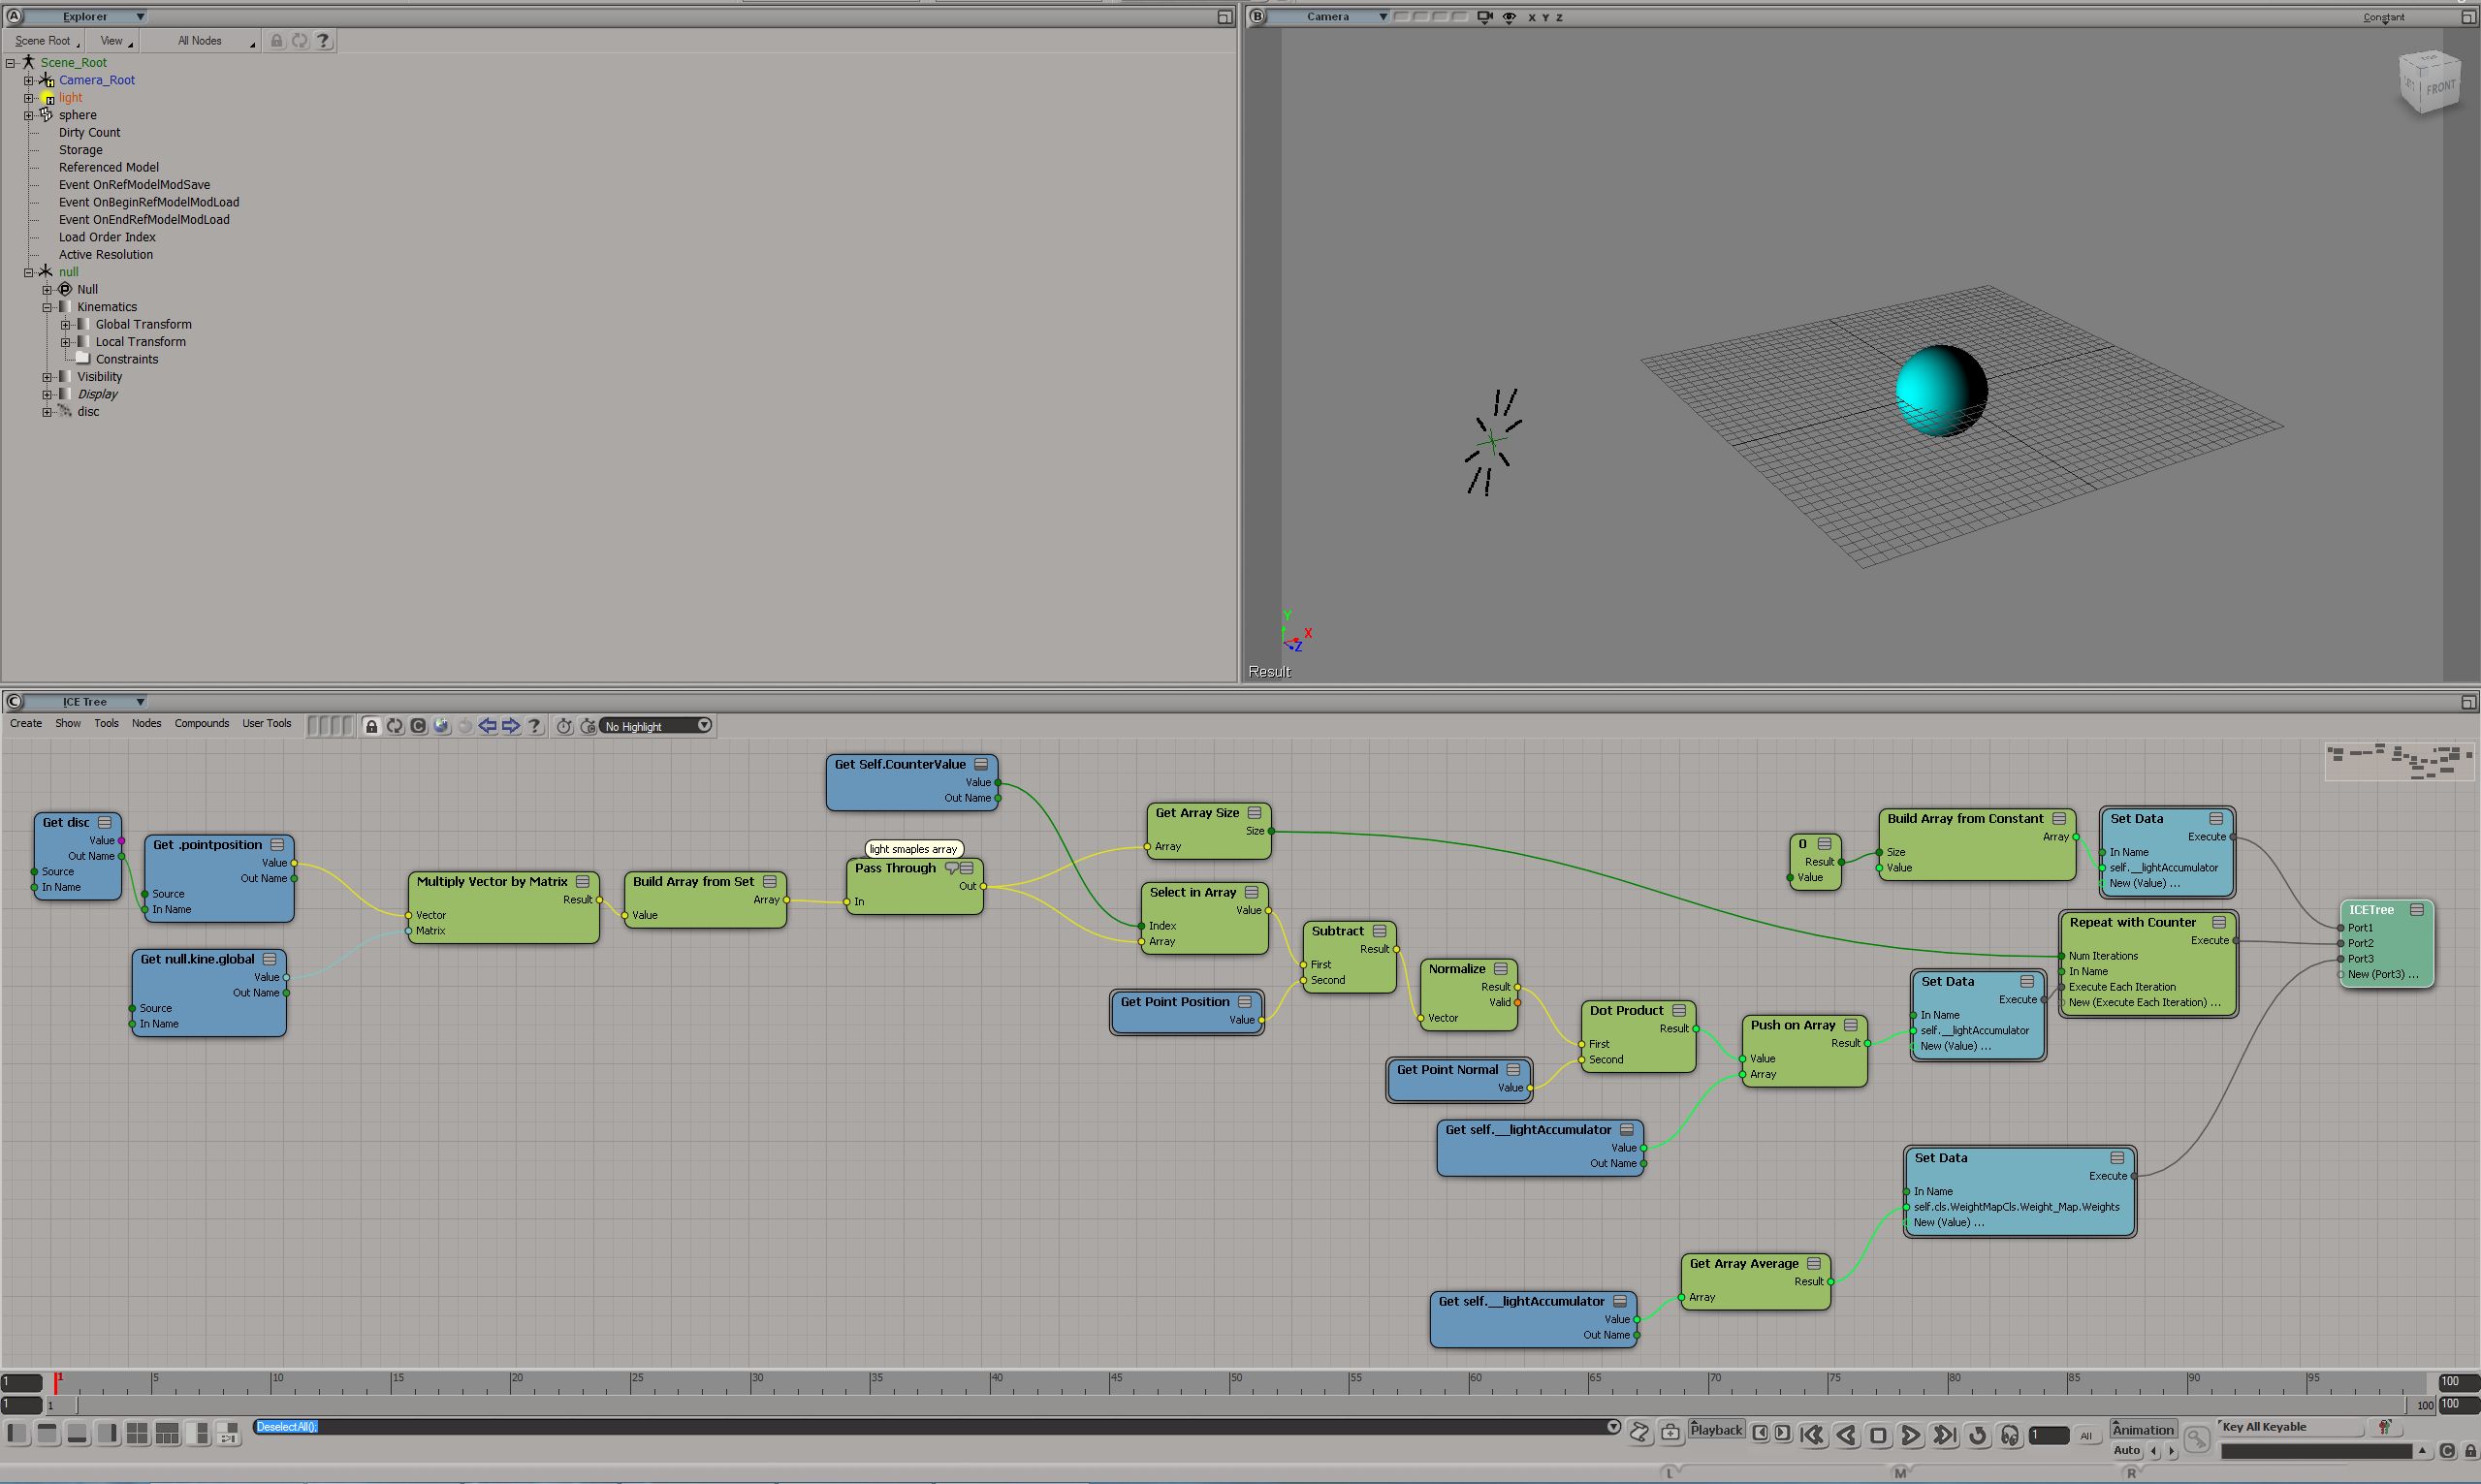Click the blue forward arrow in ICE Tree

tap(511, 726)
